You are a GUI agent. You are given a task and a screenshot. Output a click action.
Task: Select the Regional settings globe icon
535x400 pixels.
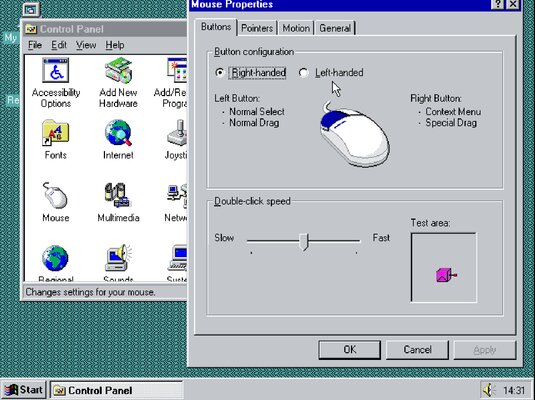point(56,258)
